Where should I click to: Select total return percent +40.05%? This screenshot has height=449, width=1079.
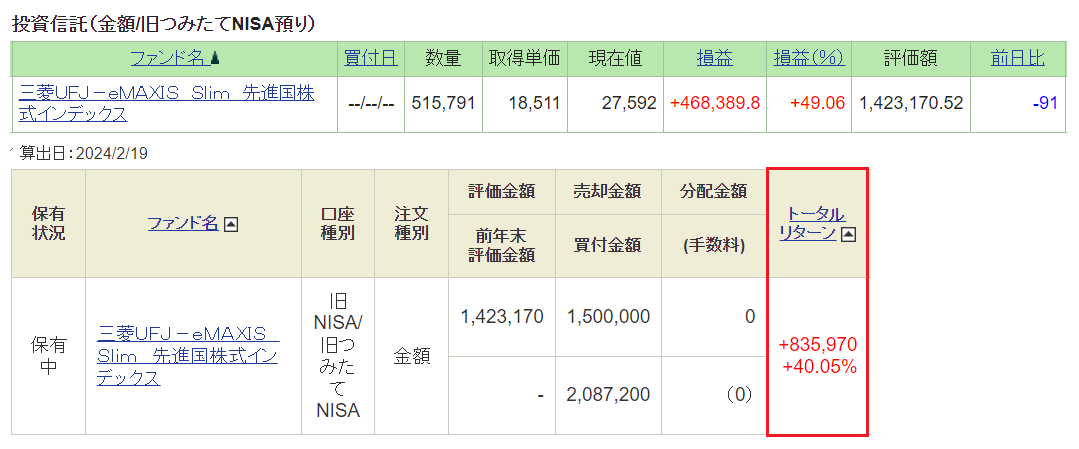pos(820,367)
